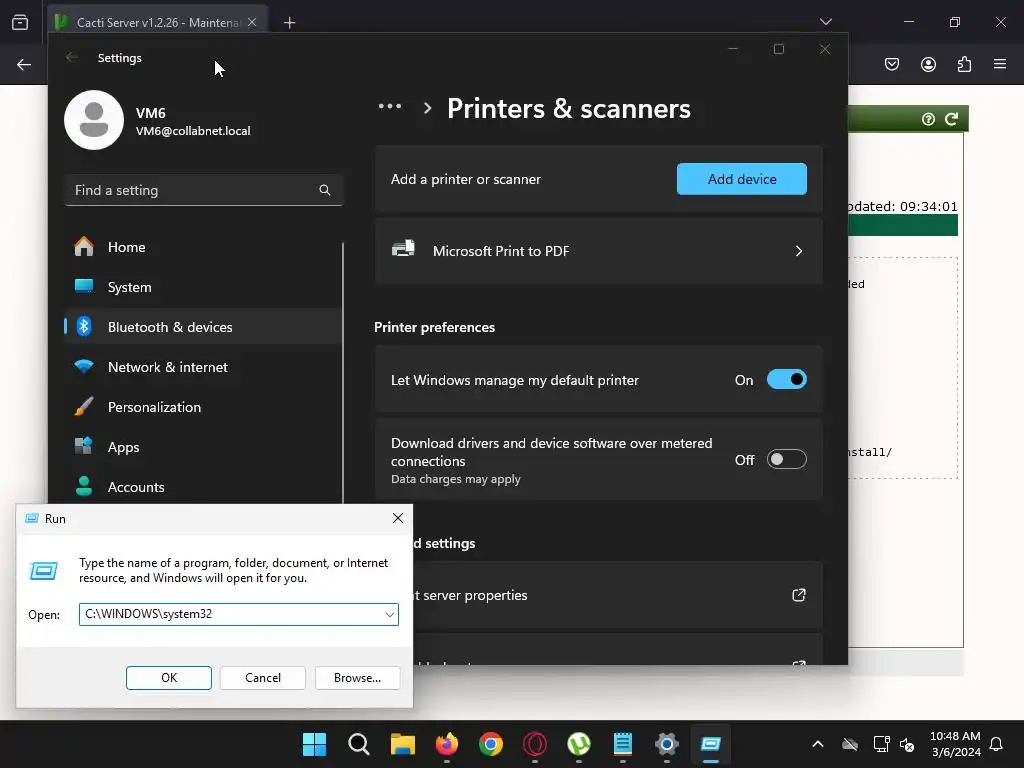Image resolution: width=1024 pixels, height=768 pixels.
Task: Open Firefox extensions puzzle icon
Action: (964, 64)
